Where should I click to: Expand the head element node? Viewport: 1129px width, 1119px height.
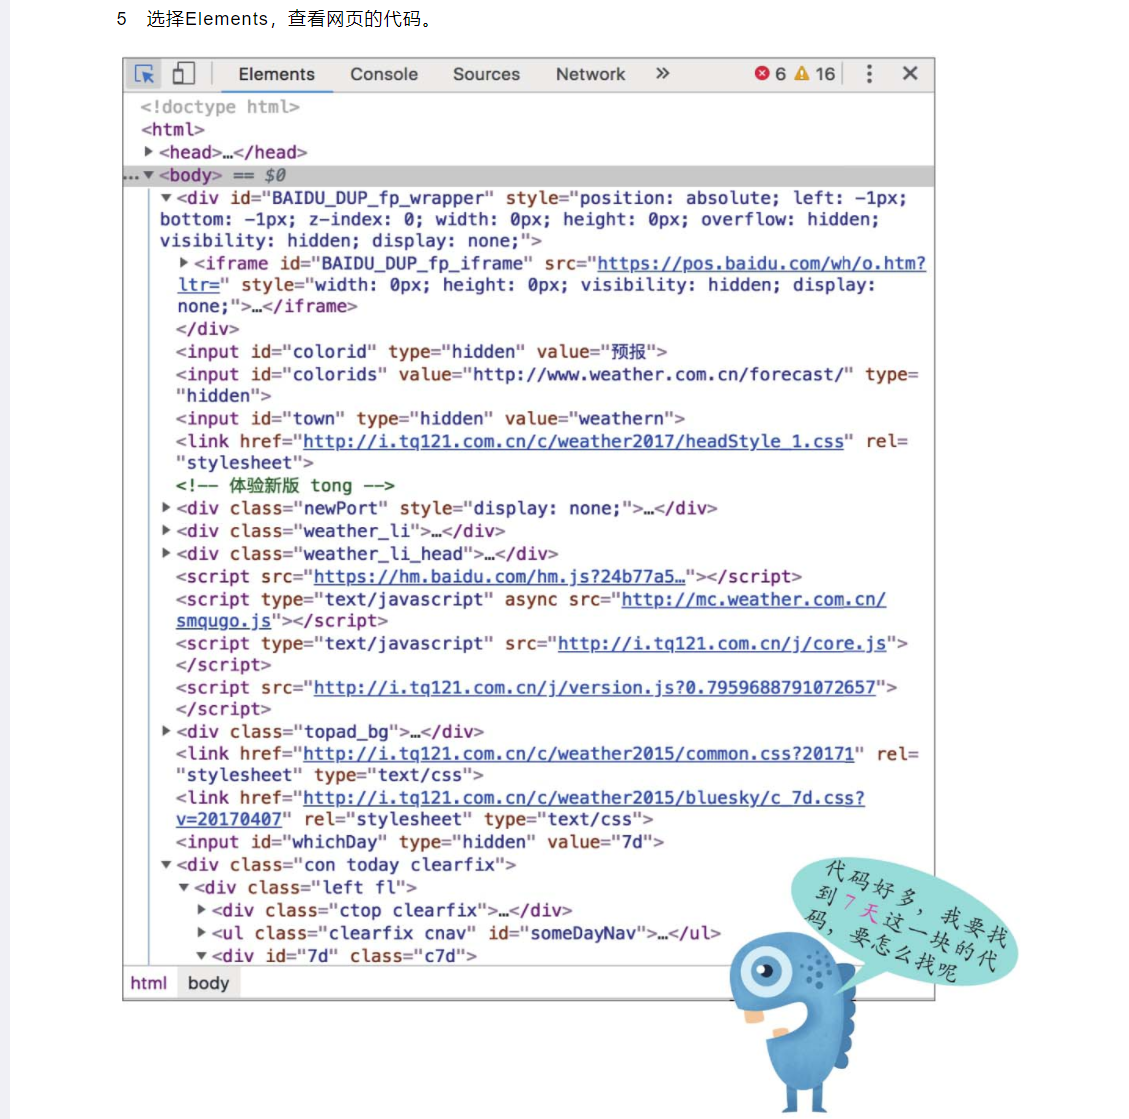point(148,151)
